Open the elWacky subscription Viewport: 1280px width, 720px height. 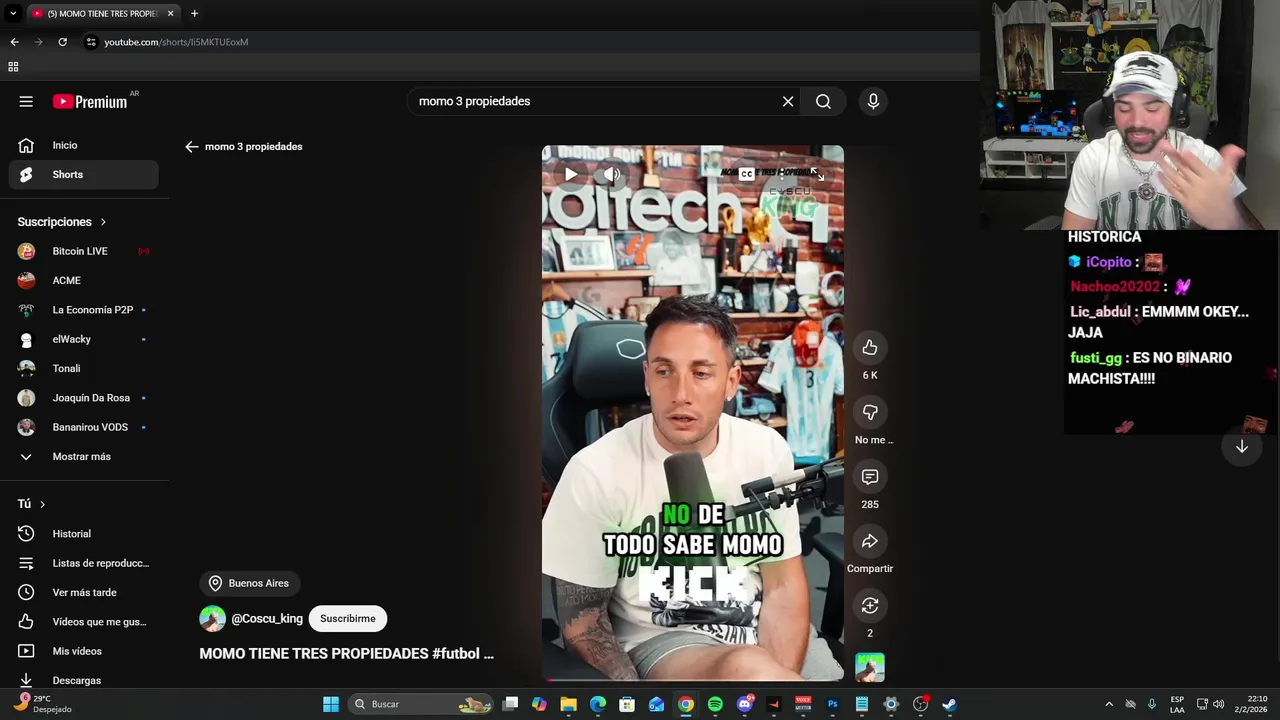pyautogui.click(x=84, y=339)
